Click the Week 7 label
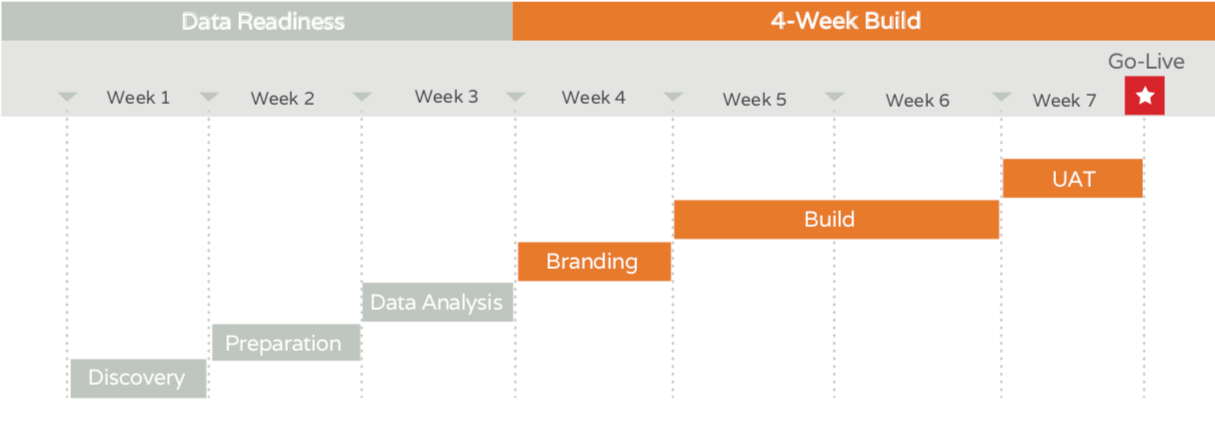Viewport: 1215px width, 421px height. tap(1064, 100)
